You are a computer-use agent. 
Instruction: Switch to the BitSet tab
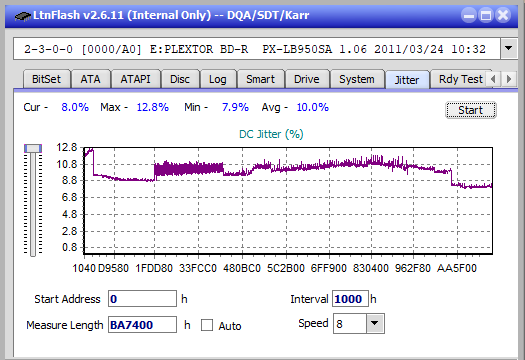tap(47, 79)
